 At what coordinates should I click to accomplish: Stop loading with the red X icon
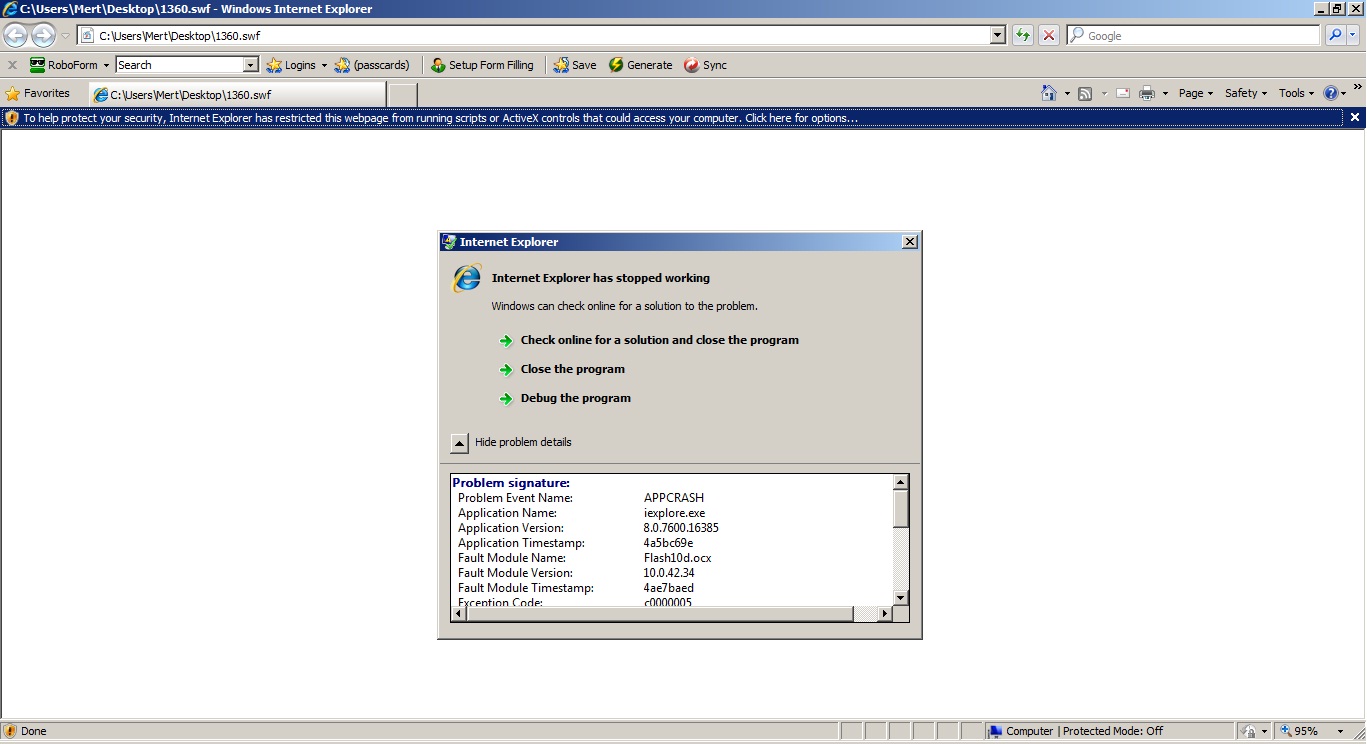click(1048, 36)
